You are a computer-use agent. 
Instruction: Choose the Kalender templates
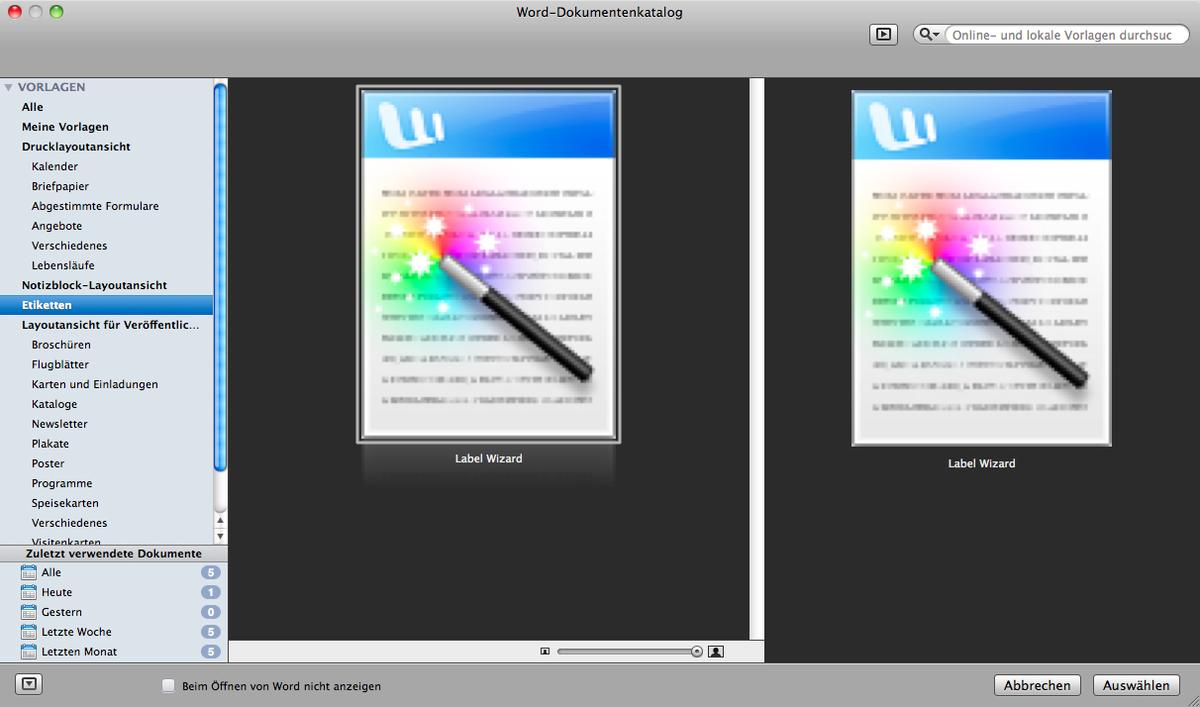coord(55,167)
